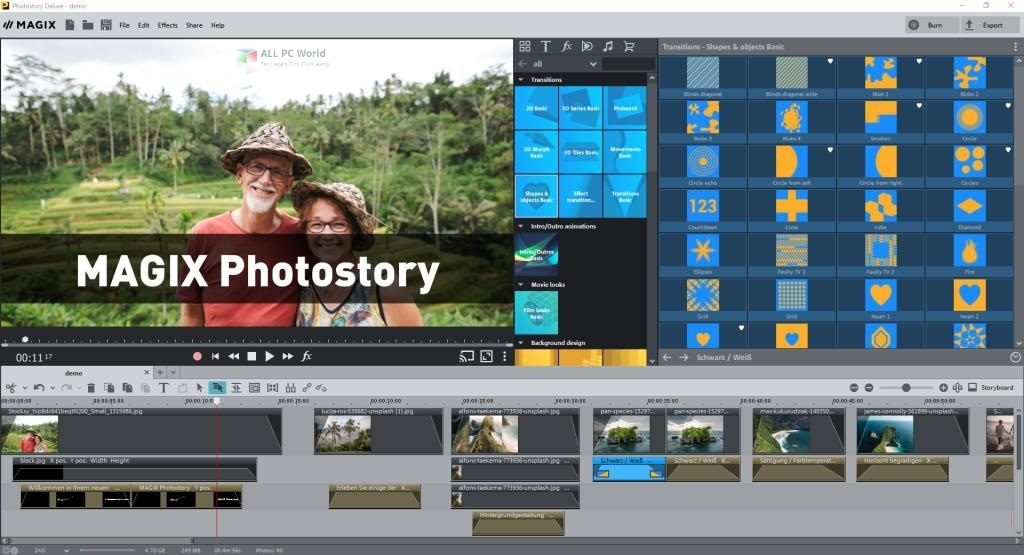Open the File menu
The image size is (1024, 555).
coord(124,25)
